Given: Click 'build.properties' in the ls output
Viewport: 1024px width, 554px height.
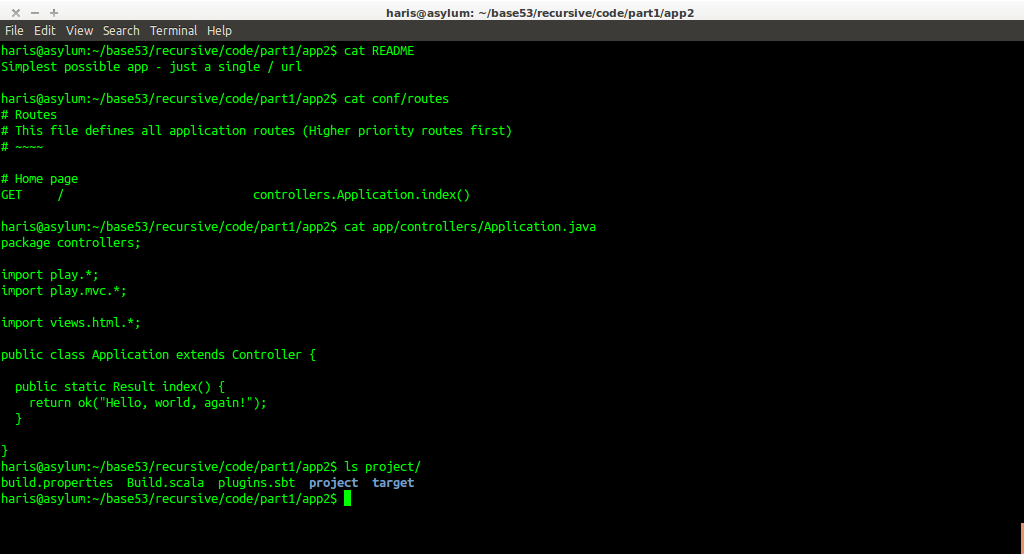Looking at the screenshot, I should [57, 483].
